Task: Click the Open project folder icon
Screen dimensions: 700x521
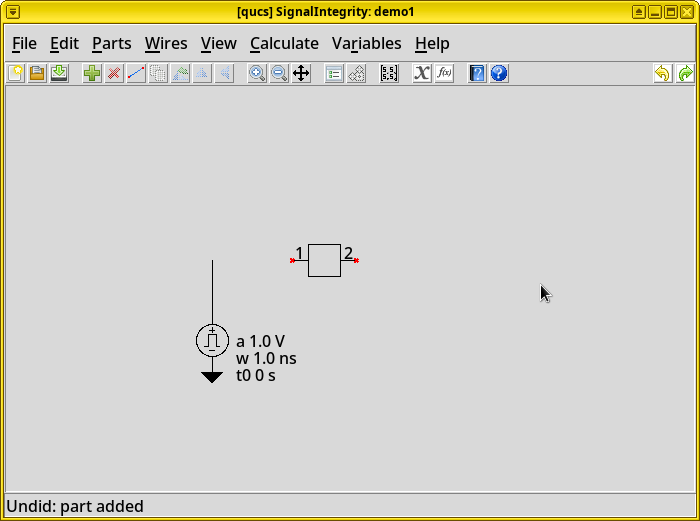Action: point(37,73)
